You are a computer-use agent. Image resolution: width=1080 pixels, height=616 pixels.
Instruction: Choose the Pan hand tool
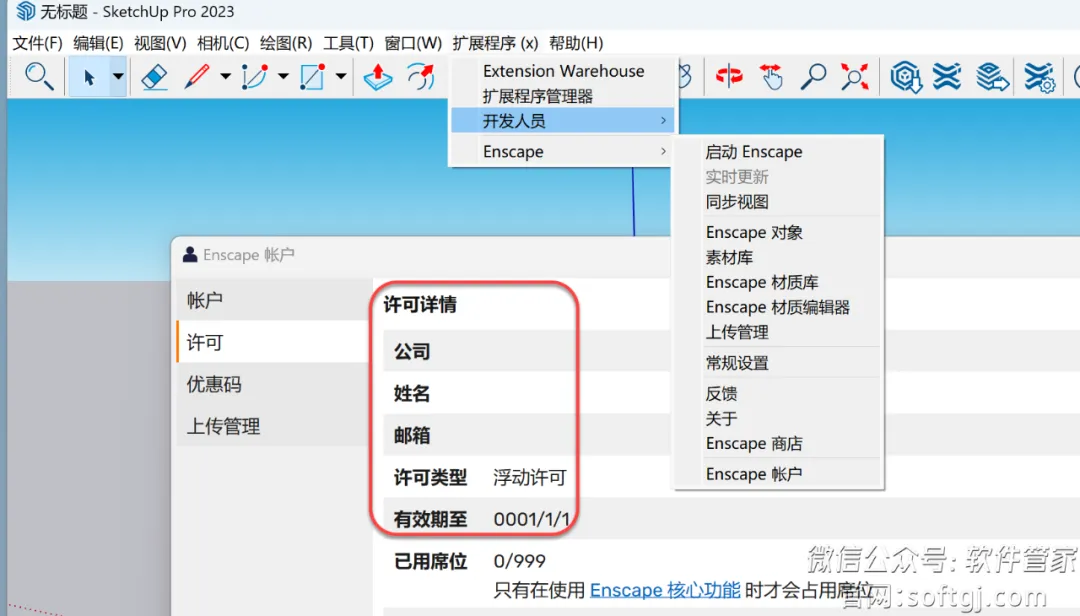pos(771,76)
